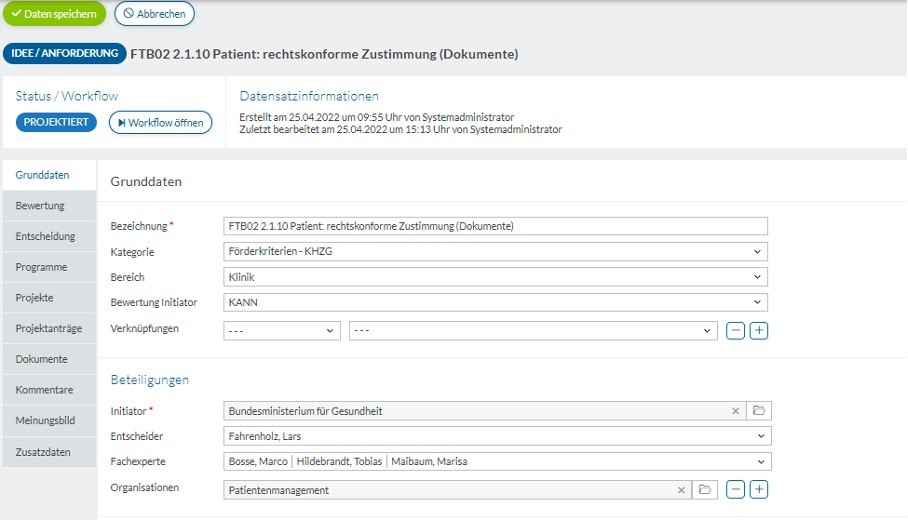
Task: Click the 'Erstellt am 25.04.2022' line
Action: tap(377, 117)
